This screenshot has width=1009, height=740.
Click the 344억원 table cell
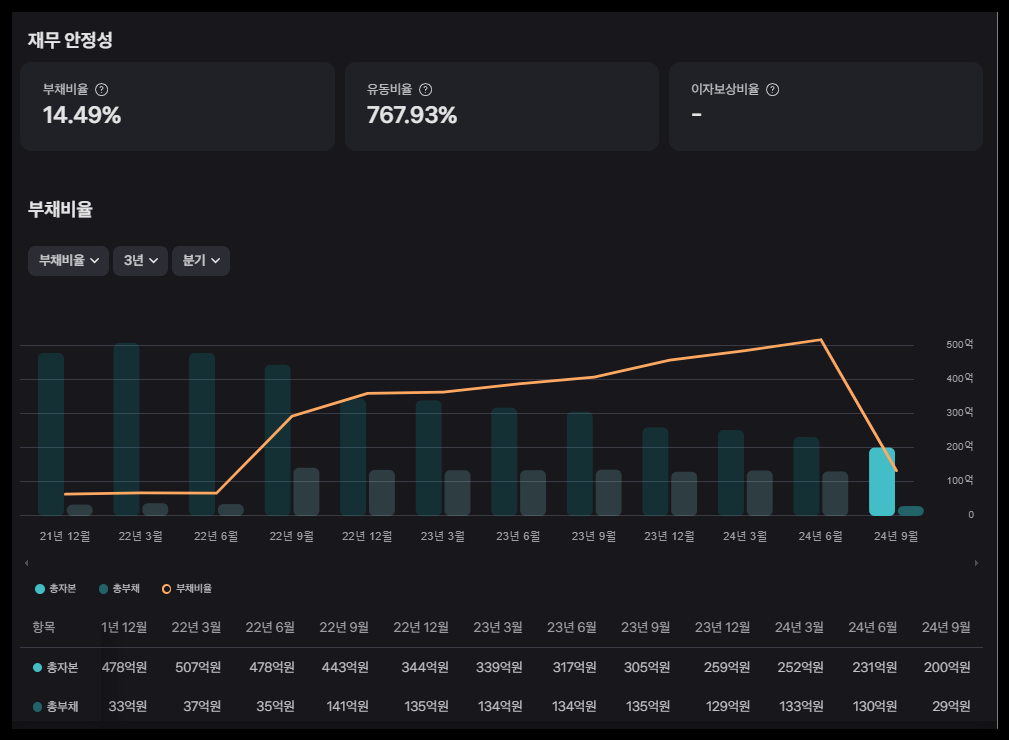pos(425,667)
